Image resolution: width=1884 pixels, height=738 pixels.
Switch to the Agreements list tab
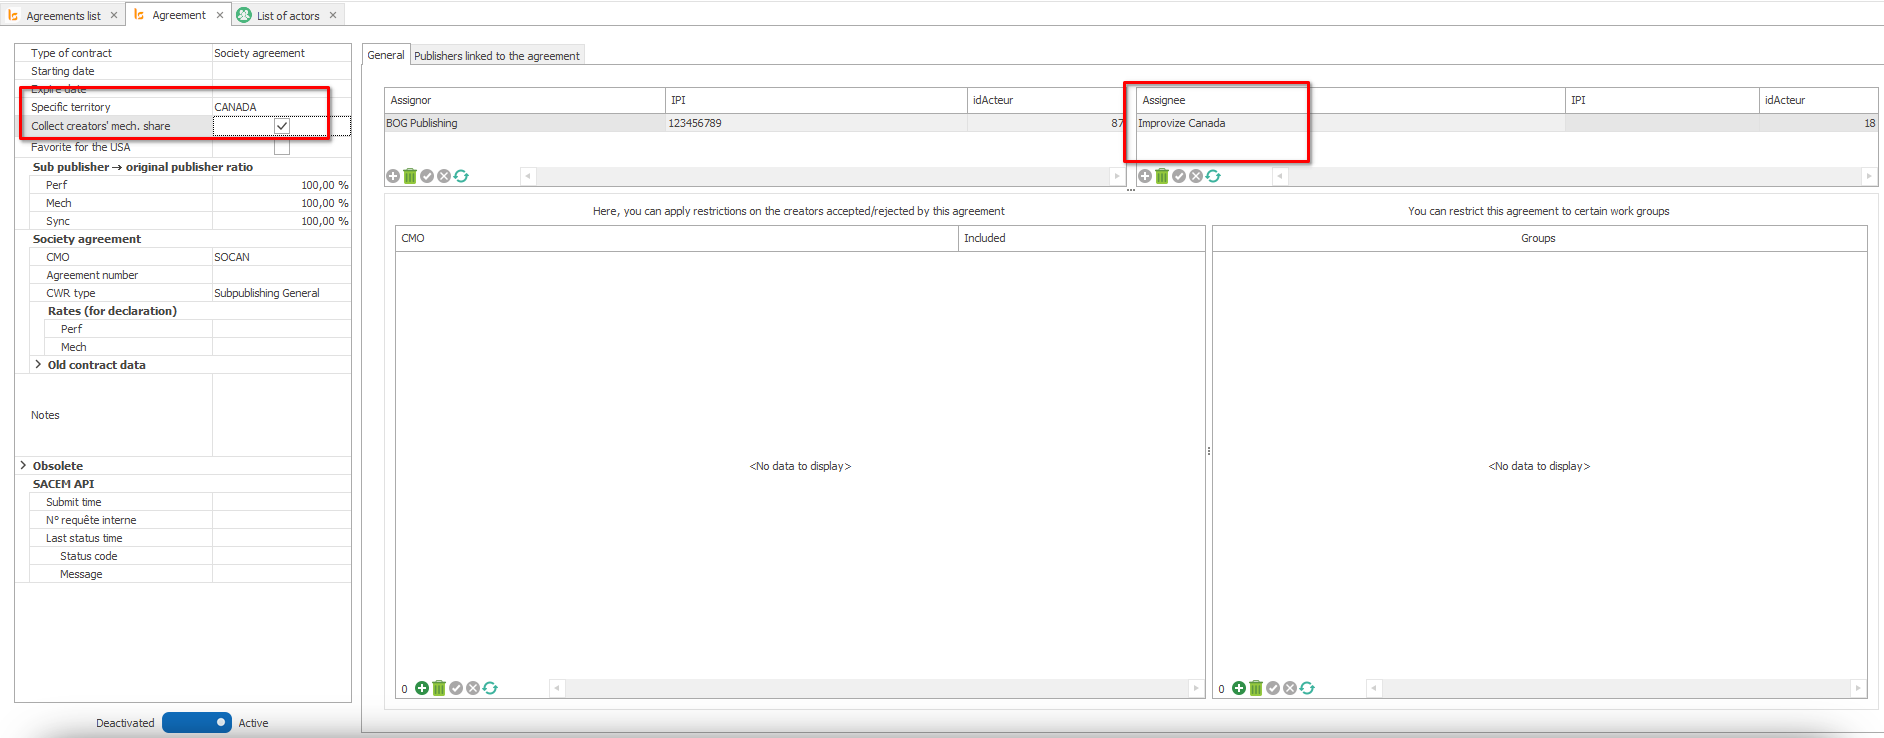(x=62, y=16)
